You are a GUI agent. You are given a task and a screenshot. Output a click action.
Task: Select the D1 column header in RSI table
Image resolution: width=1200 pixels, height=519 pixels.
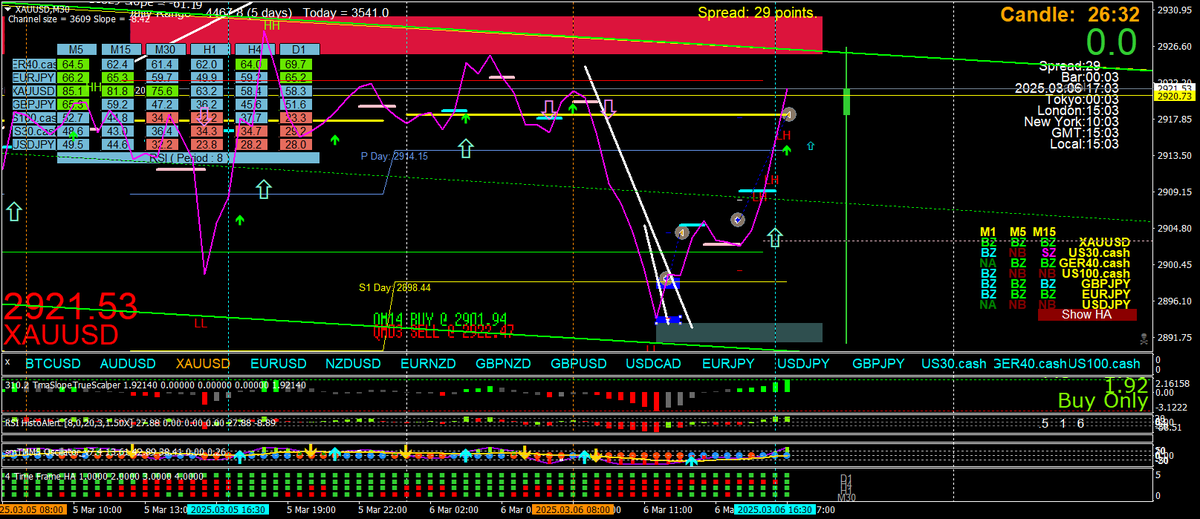pyautogui.click(x=298, y=49)
